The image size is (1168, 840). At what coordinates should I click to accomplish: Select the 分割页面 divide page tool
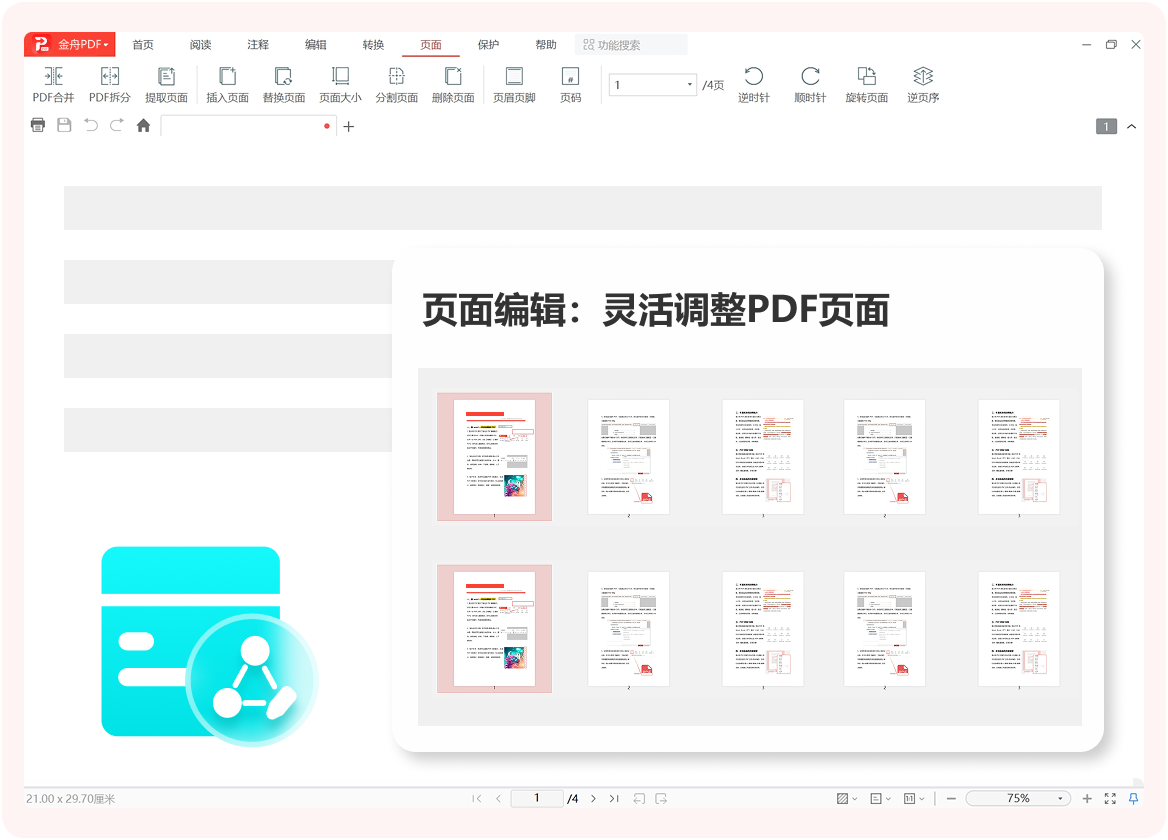[396, 85]
